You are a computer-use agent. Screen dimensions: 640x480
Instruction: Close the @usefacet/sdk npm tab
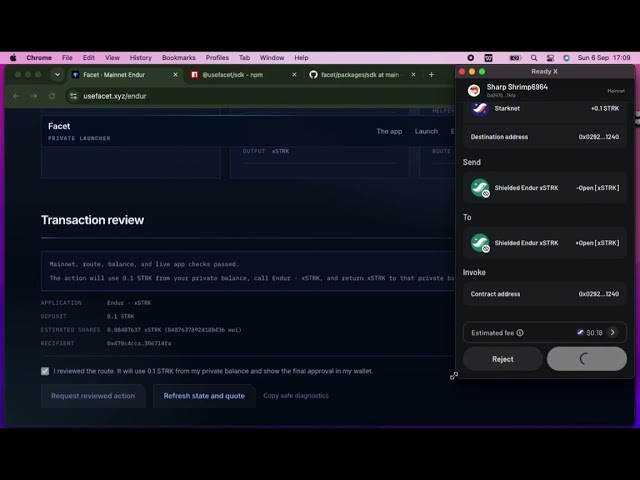[x=294, y=75]
